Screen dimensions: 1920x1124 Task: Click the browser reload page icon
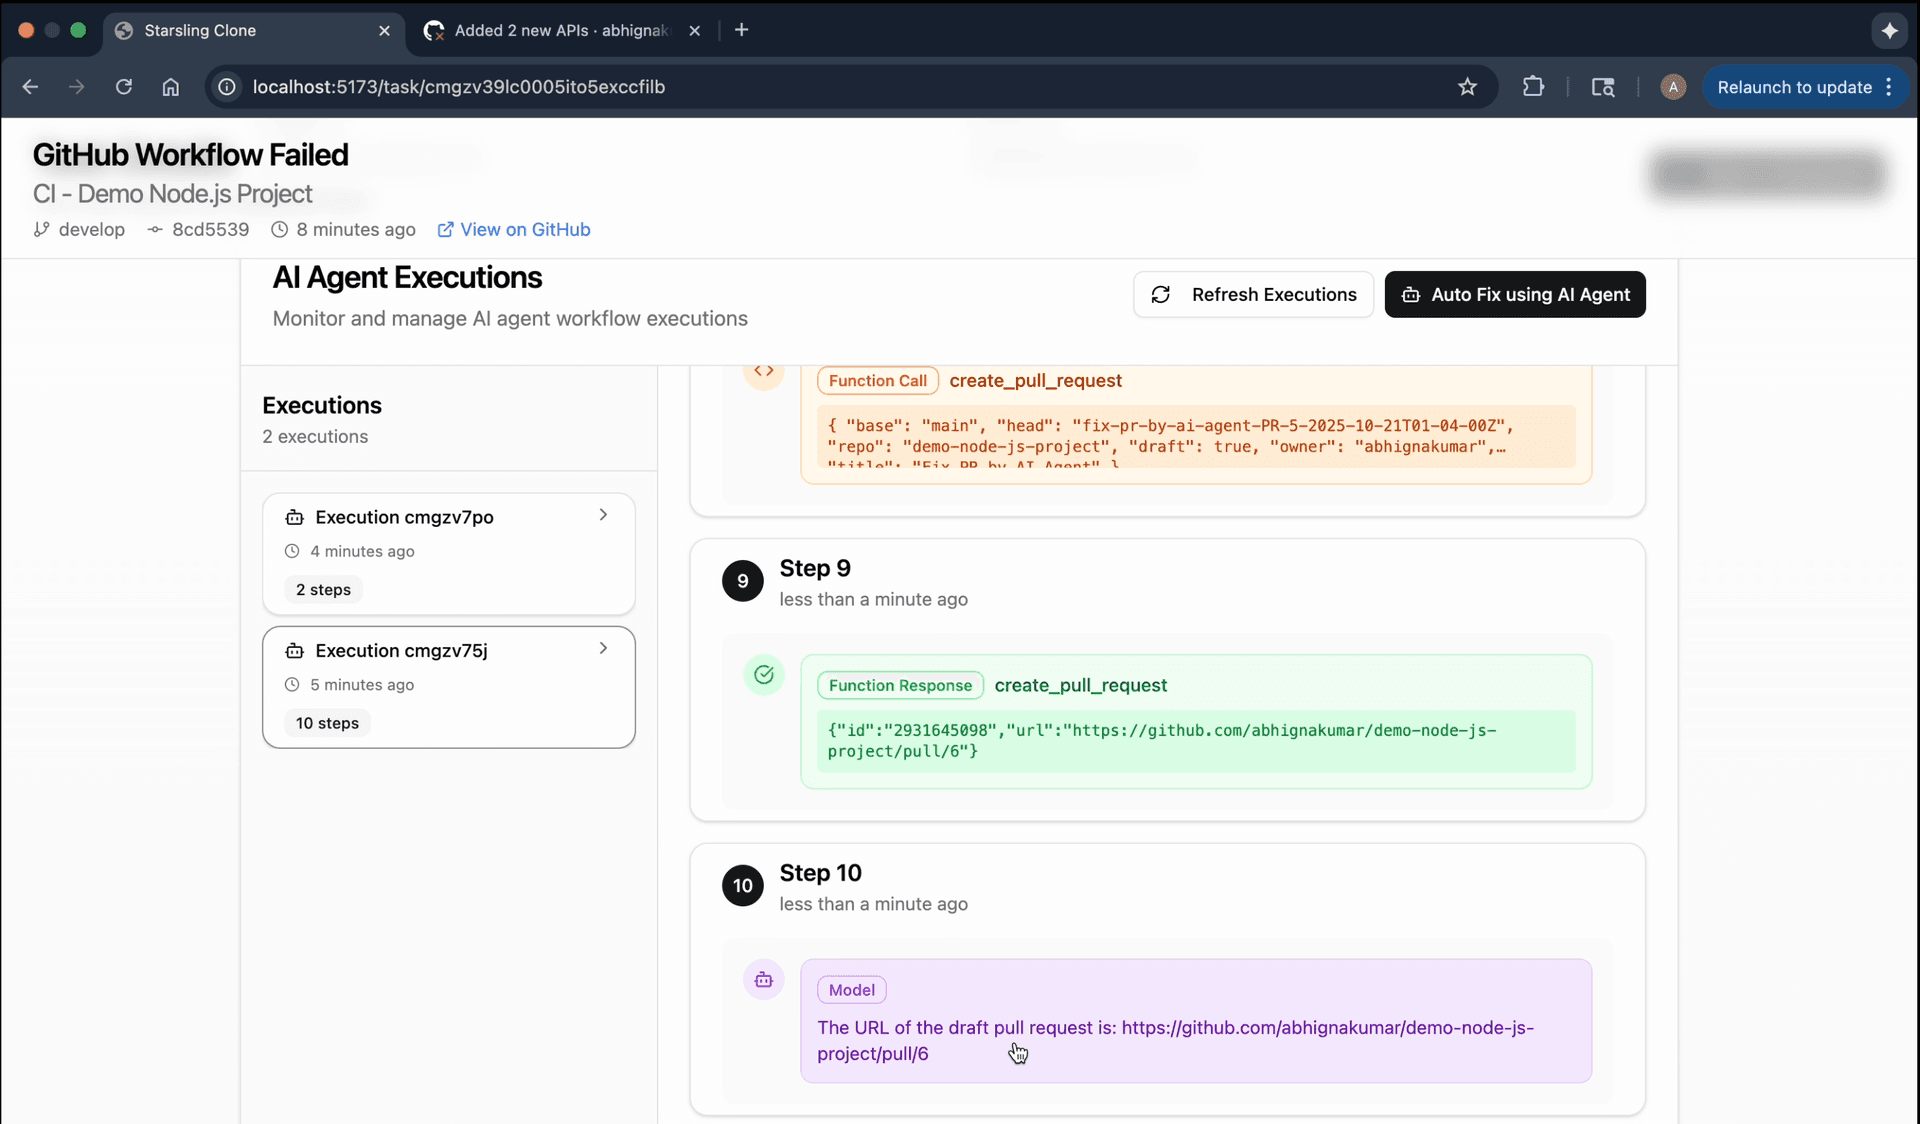pyautogui.click(x=124, y=87)
